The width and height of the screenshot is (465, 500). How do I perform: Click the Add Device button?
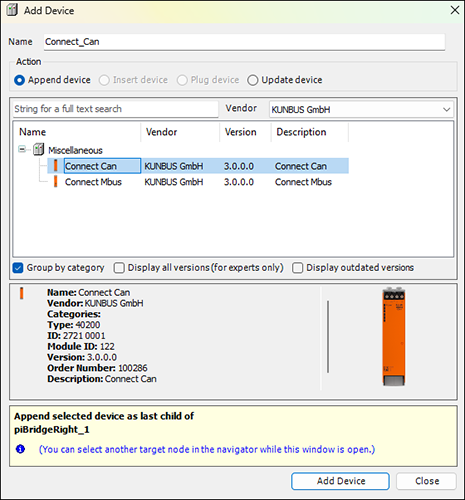click(x=340, y=481)
